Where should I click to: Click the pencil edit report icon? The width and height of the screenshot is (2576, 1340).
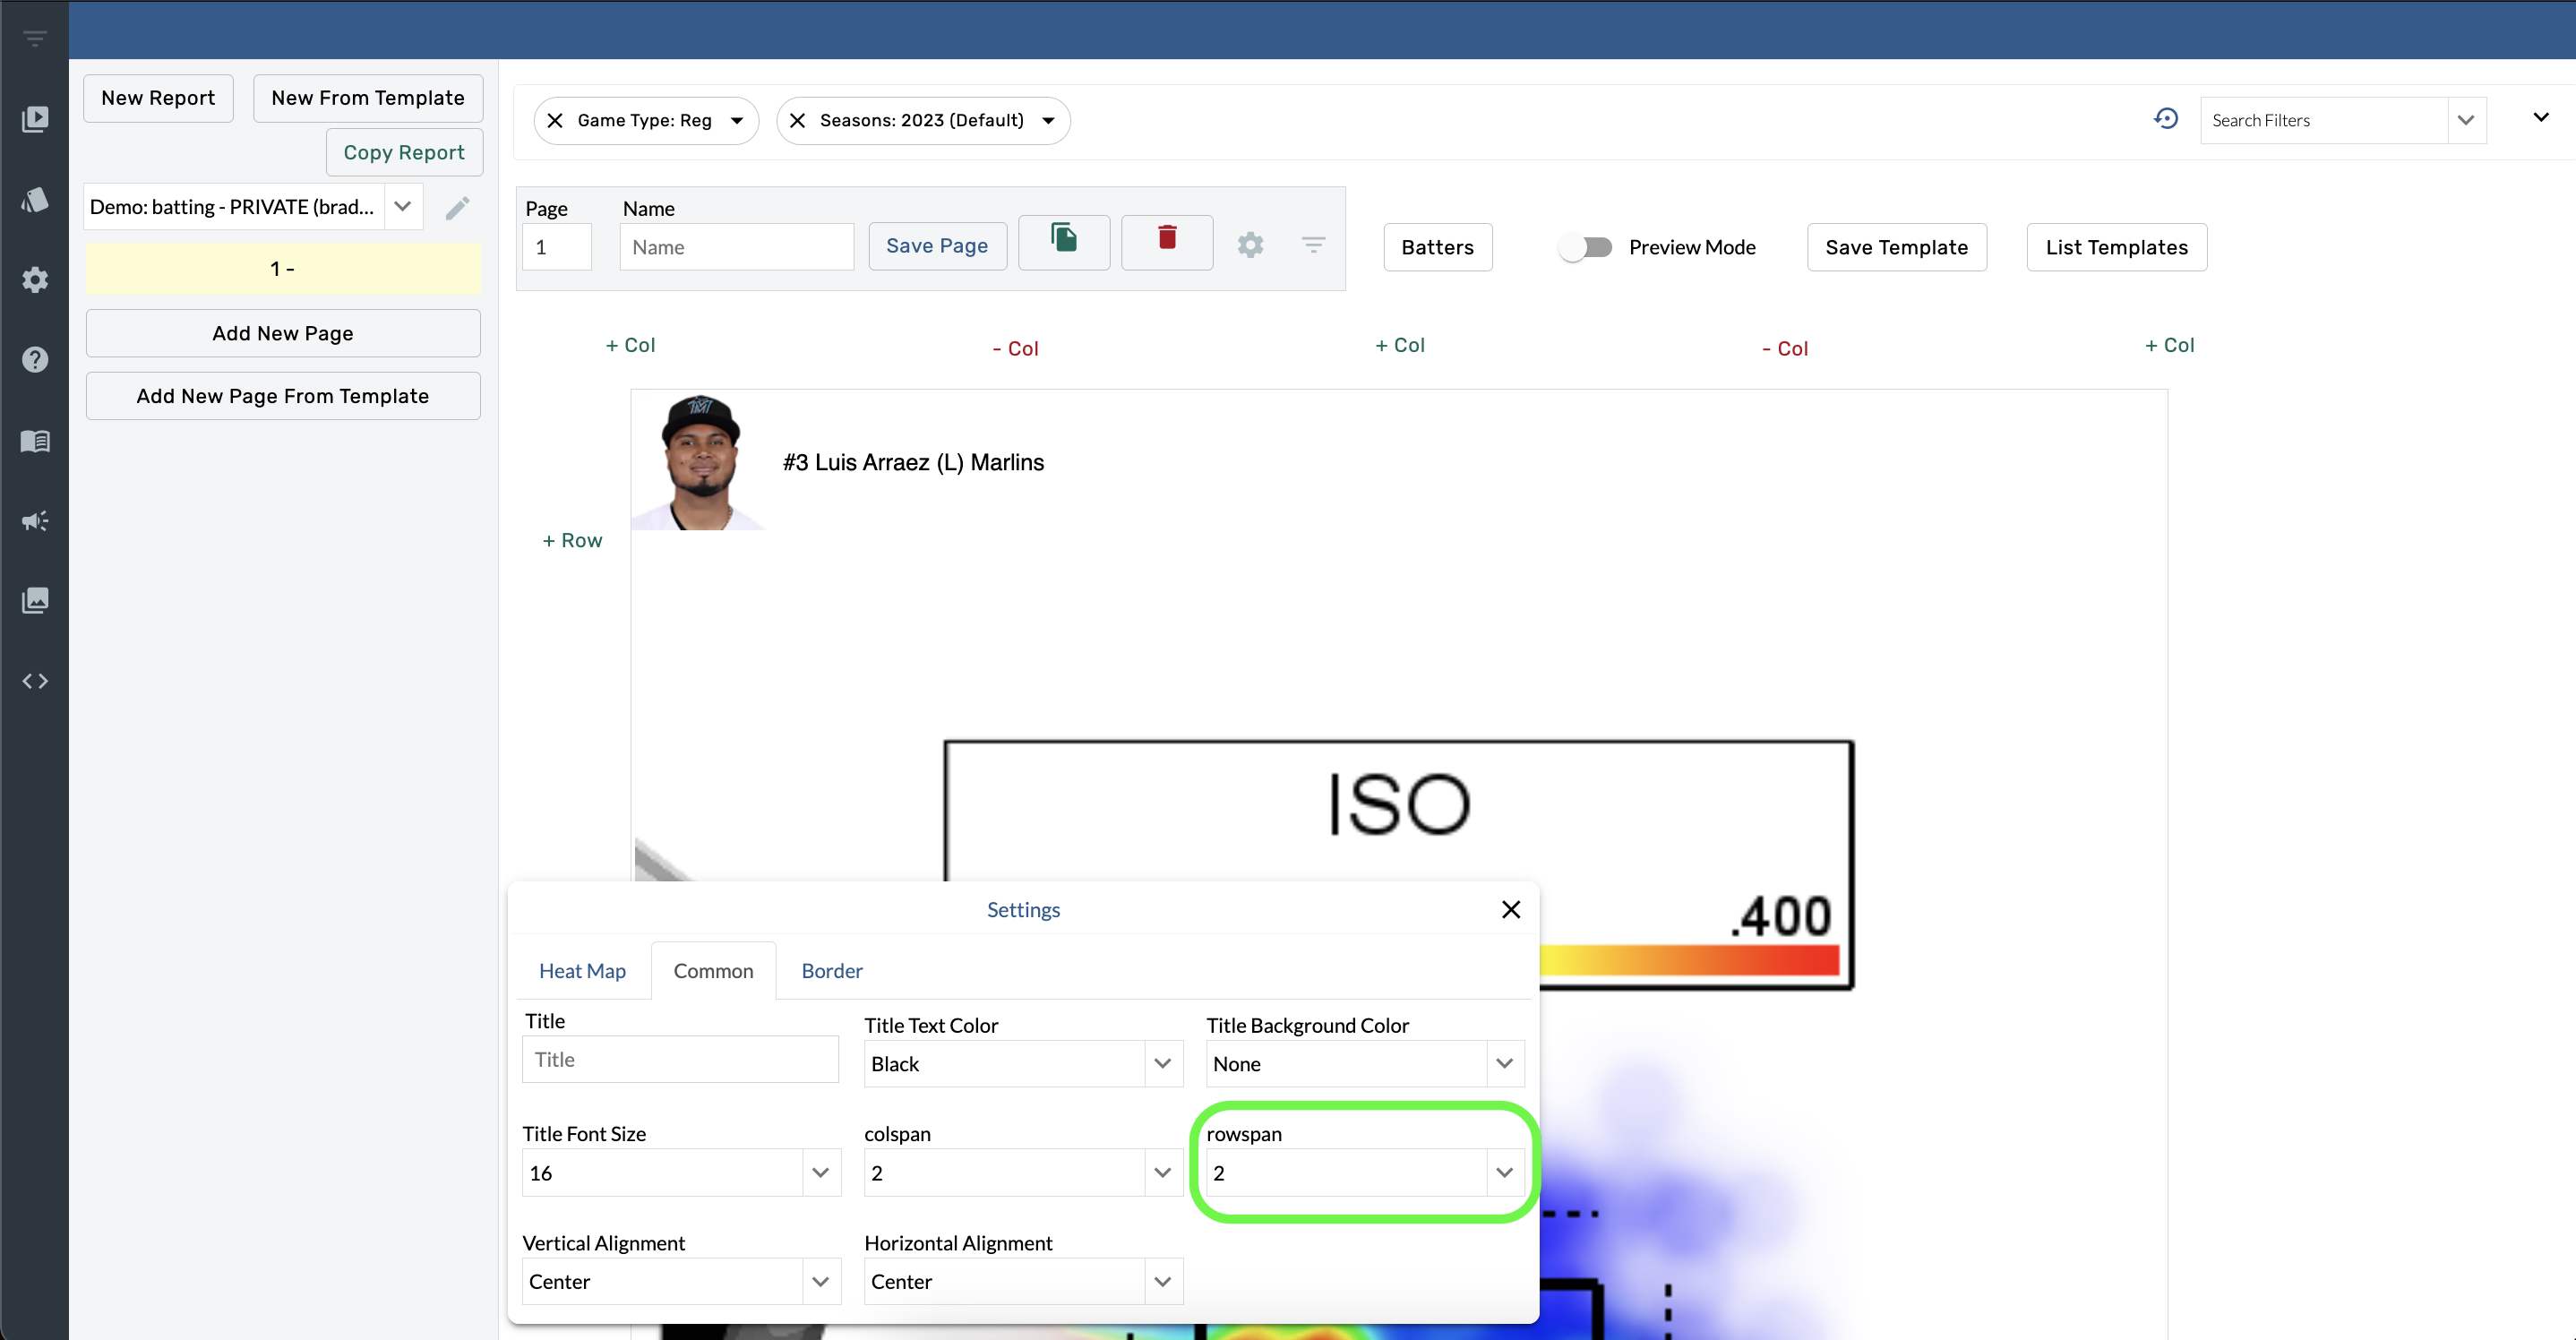[x=457, y=207]
